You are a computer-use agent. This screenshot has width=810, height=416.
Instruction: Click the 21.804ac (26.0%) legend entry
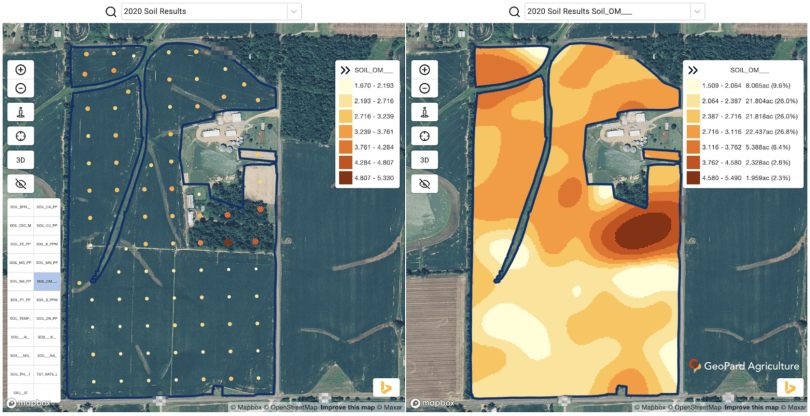coord(771,101)
